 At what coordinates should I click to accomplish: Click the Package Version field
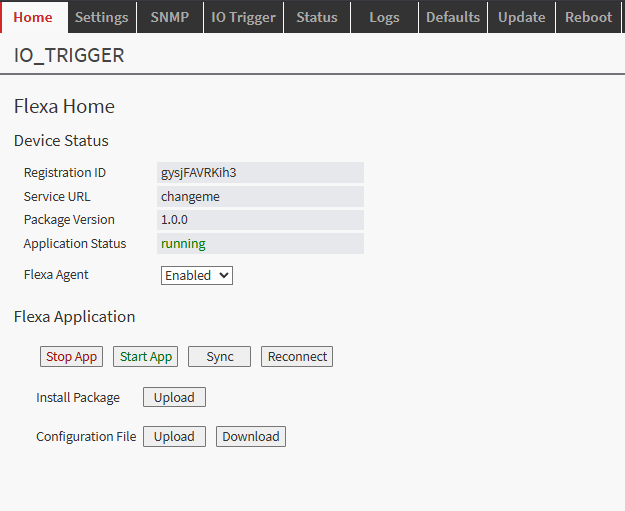pos(260,220)
